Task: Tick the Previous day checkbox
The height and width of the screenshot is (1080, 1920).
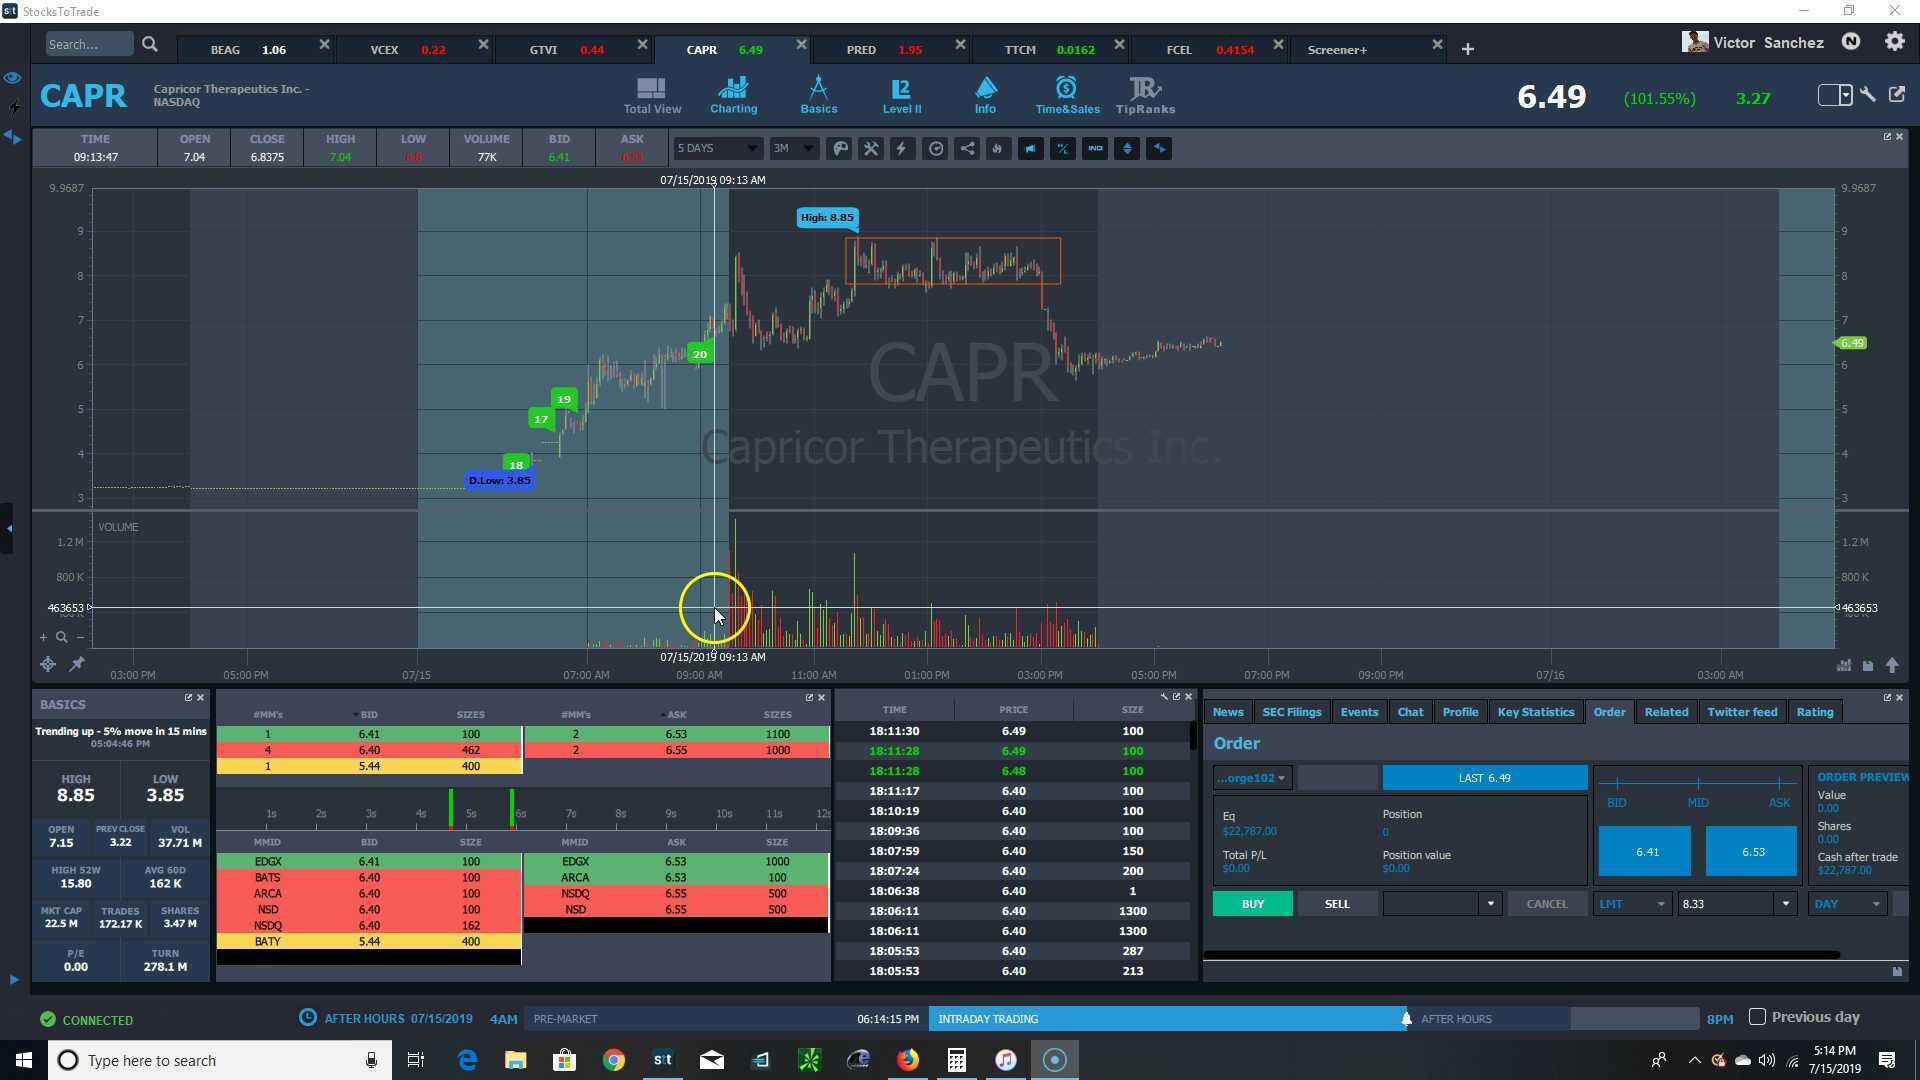Action: click(x=1757, y=1017)
